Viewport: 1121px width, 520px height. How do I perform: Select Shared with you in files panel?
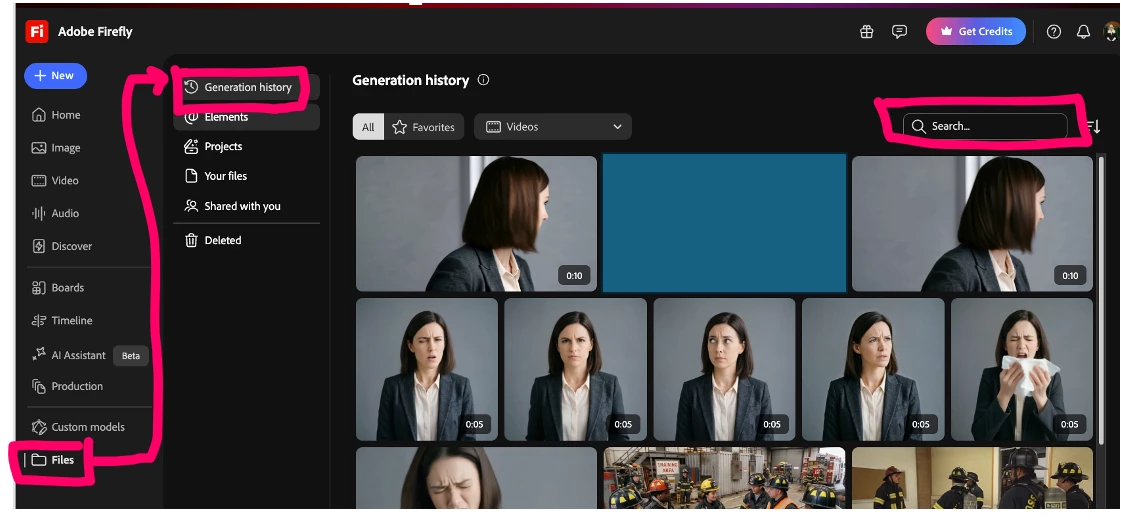pyautogui.click(x=232, y=206)
